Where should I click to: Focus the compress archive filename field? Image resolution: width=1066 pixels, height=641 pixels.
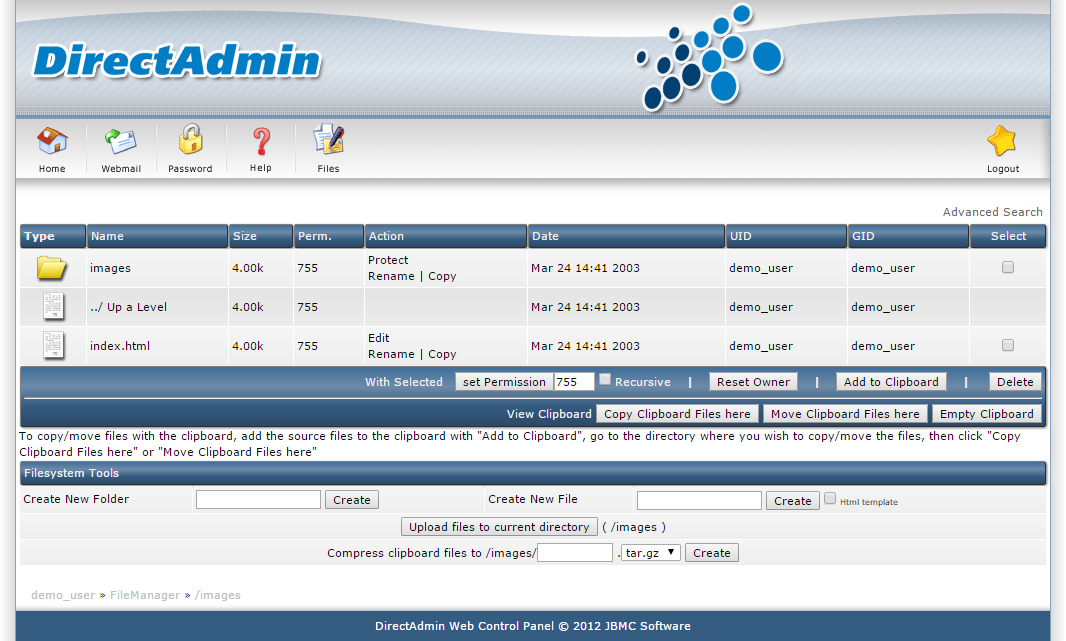click(x=575, y=553)
